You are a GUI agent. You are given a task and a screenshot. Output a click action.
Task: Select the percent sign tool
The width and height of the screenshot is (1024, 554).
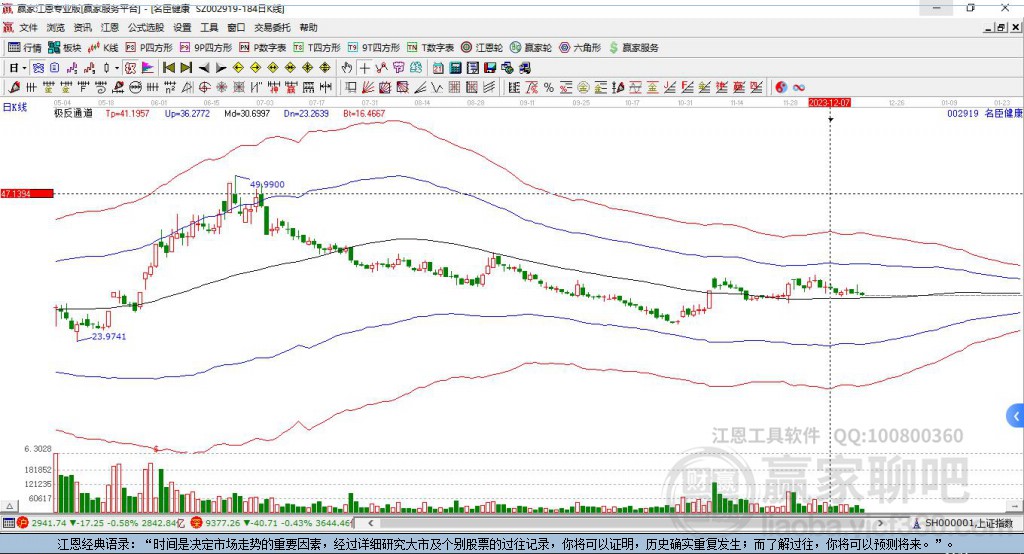(x=549, y=87)
